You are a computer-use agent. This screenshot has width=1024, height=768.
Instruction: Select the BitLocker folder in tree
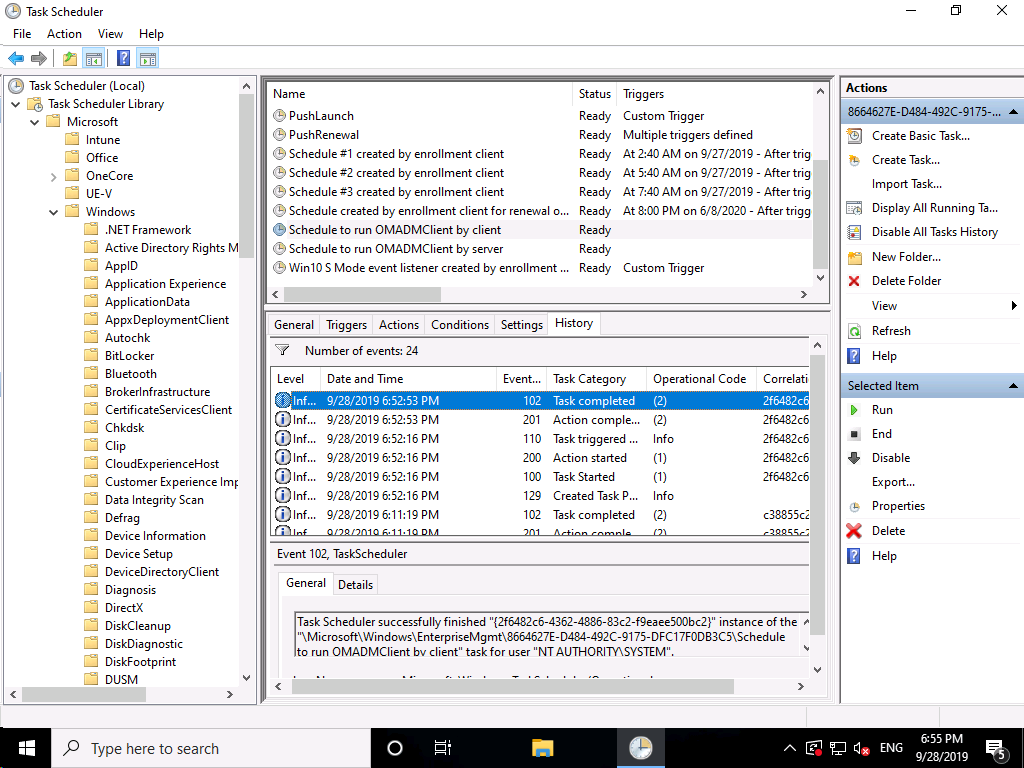tap(129, 356)
